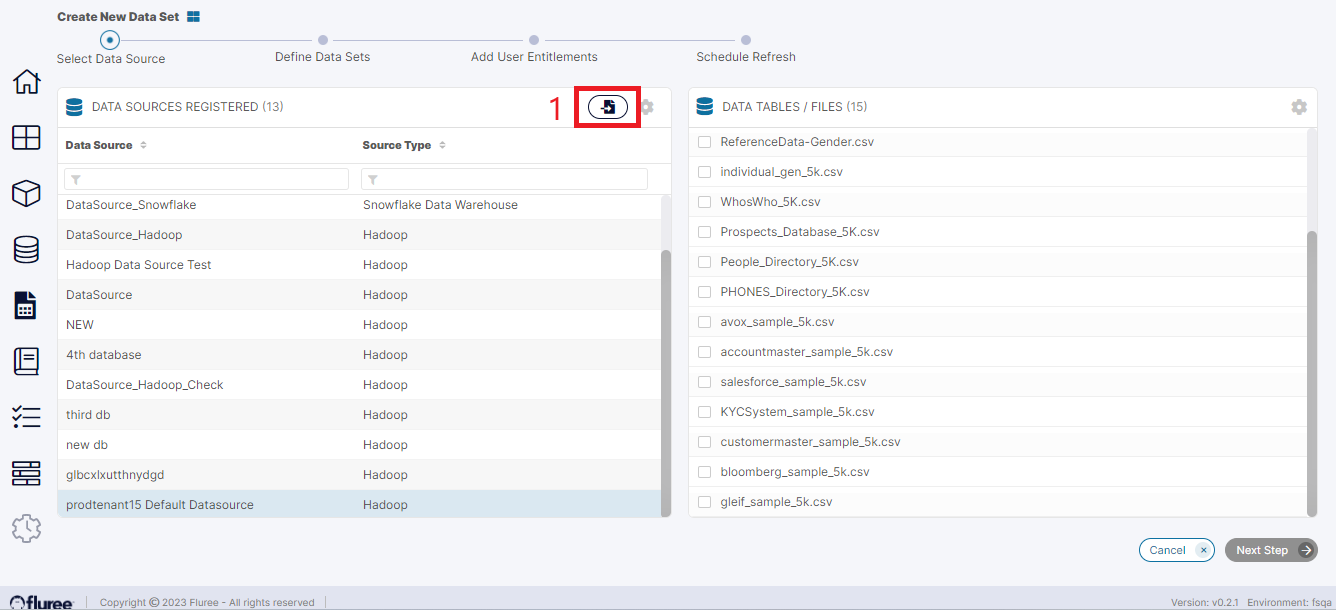
Task: Open the home icon in sidebar
Action: [26, 82]
